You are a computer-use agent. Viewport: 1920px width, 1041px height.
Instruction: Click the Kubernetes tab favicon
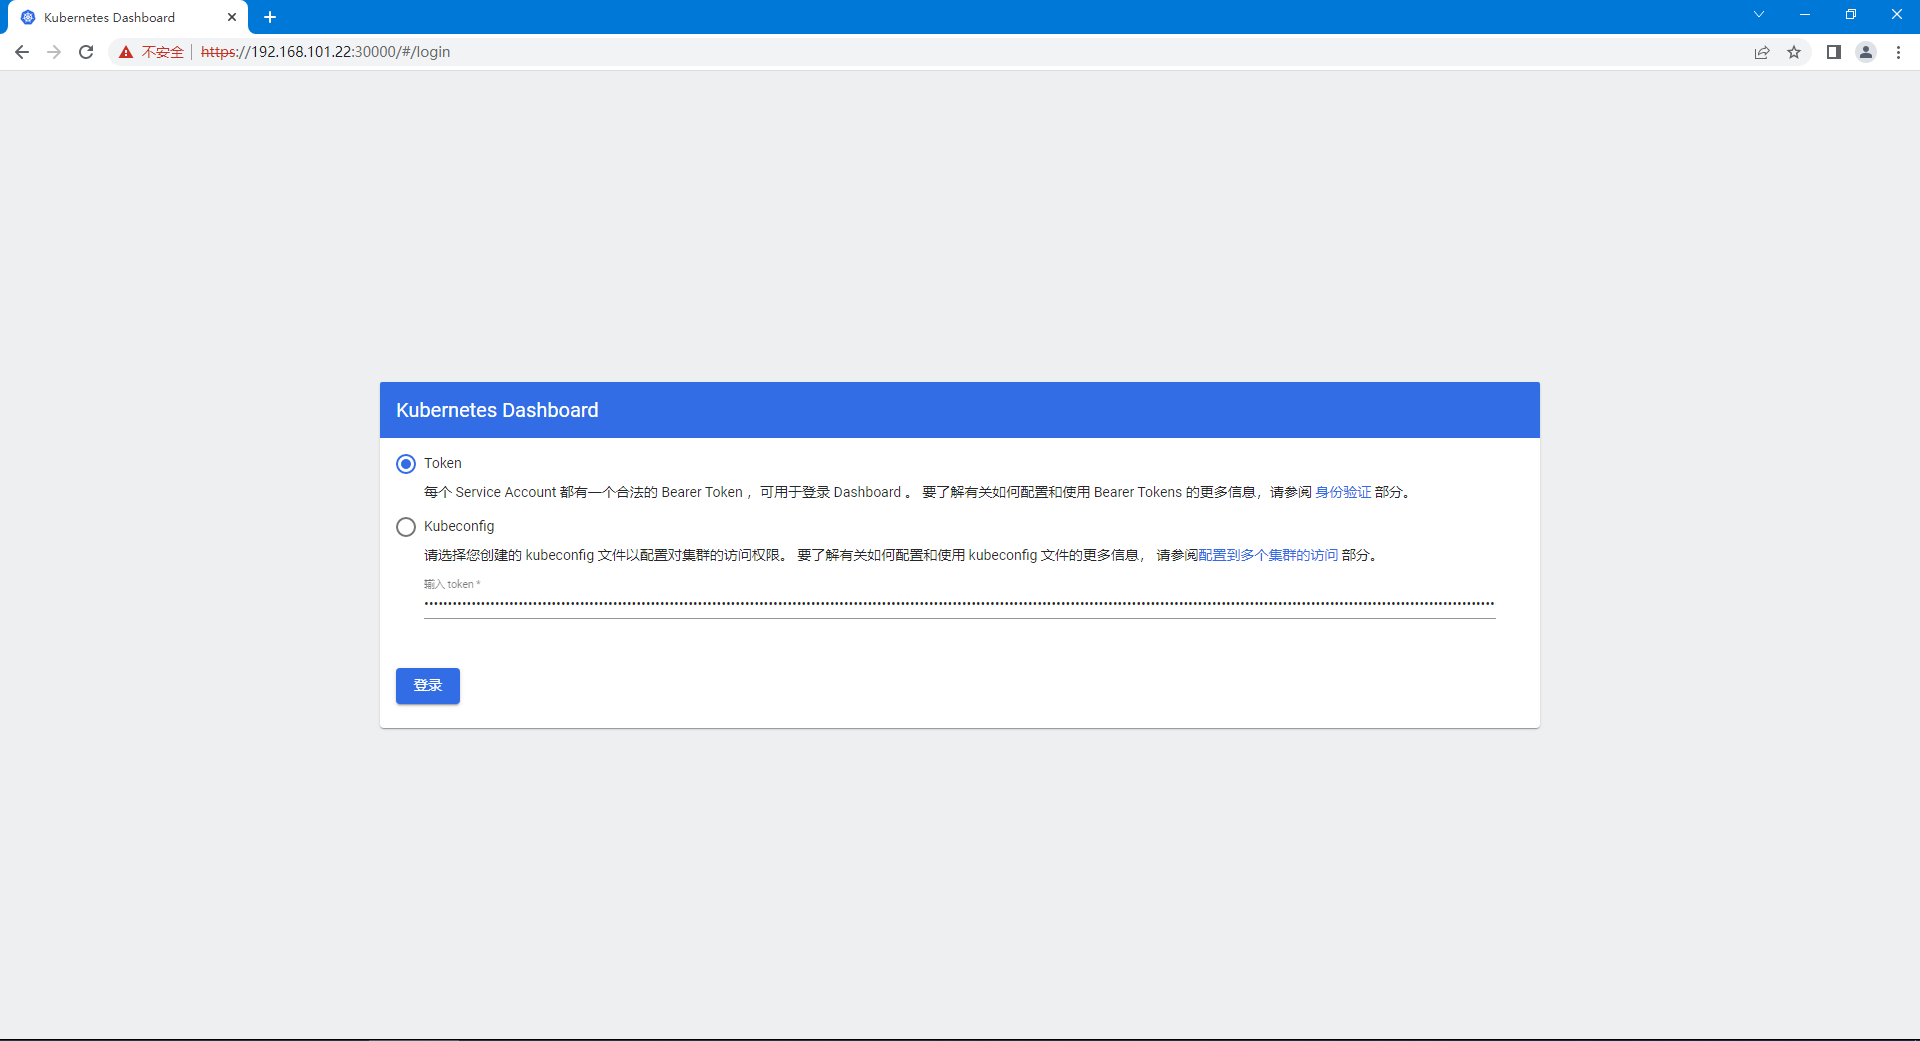pyautogui.click(x=28, y=17)
